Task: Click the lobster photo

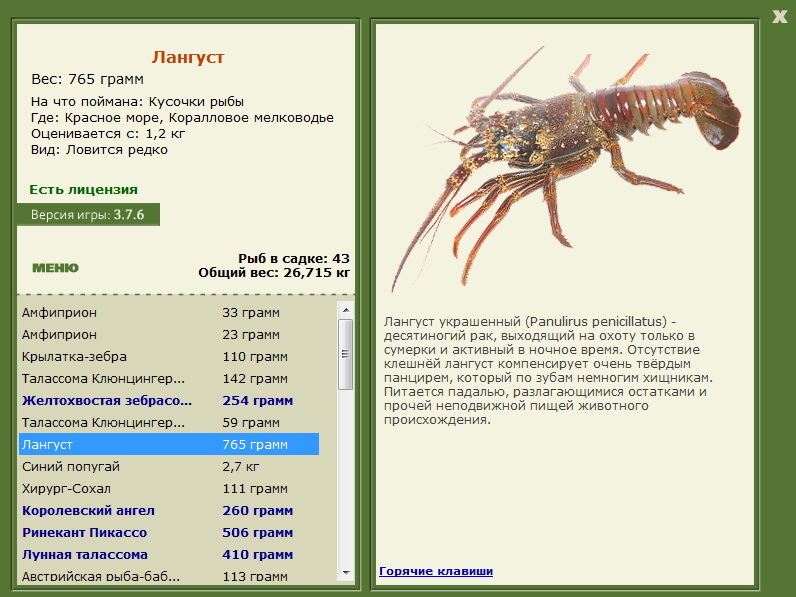Action: [x=565, y=168]
